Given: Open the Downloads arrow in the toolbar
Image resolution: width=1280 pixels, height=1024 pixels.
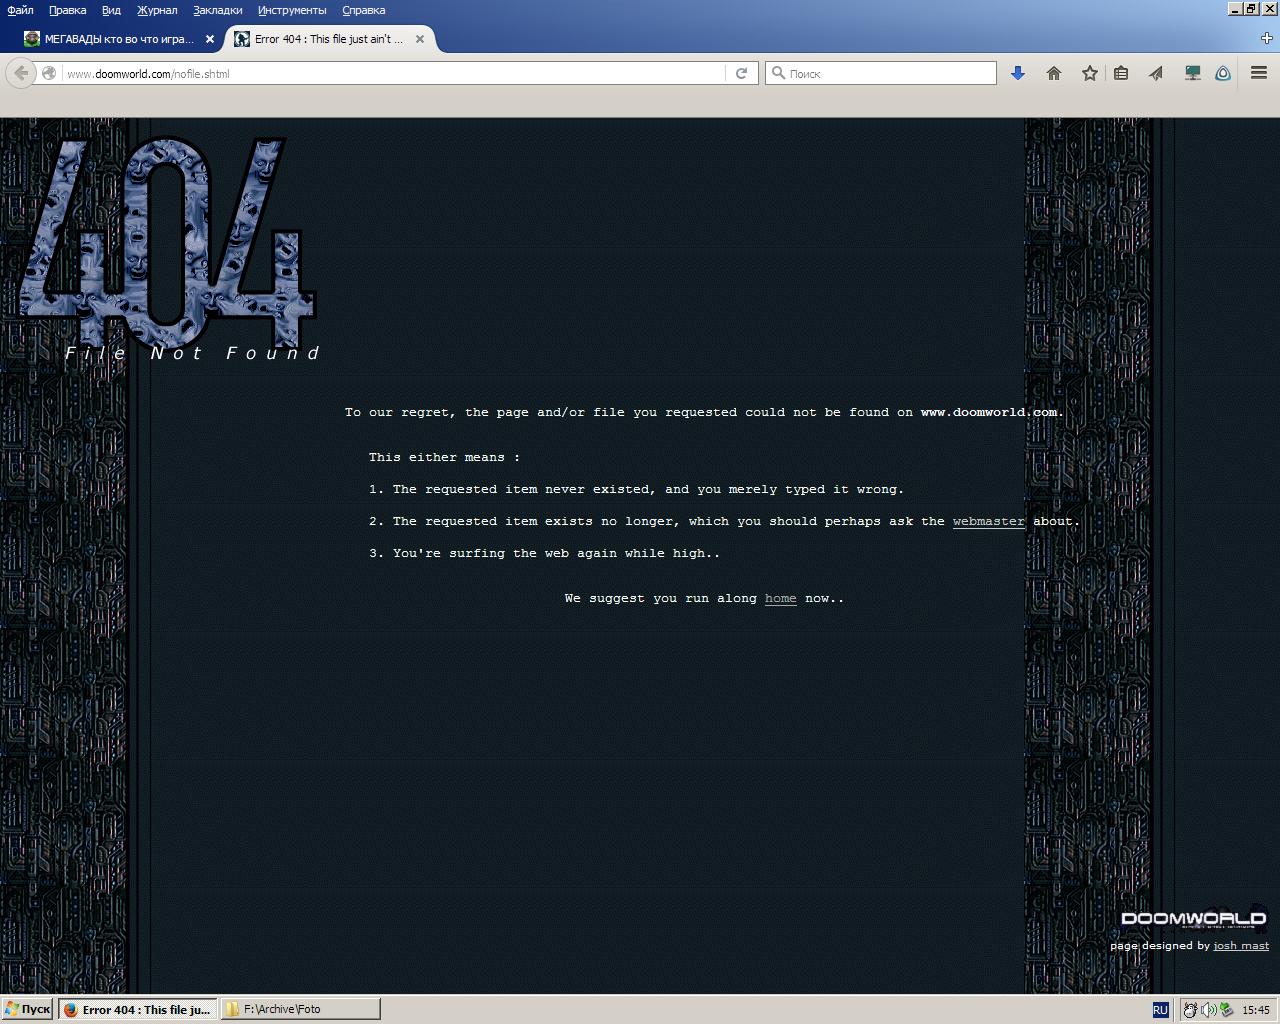Looking at the screenshot, I should tap(1018, 73).
